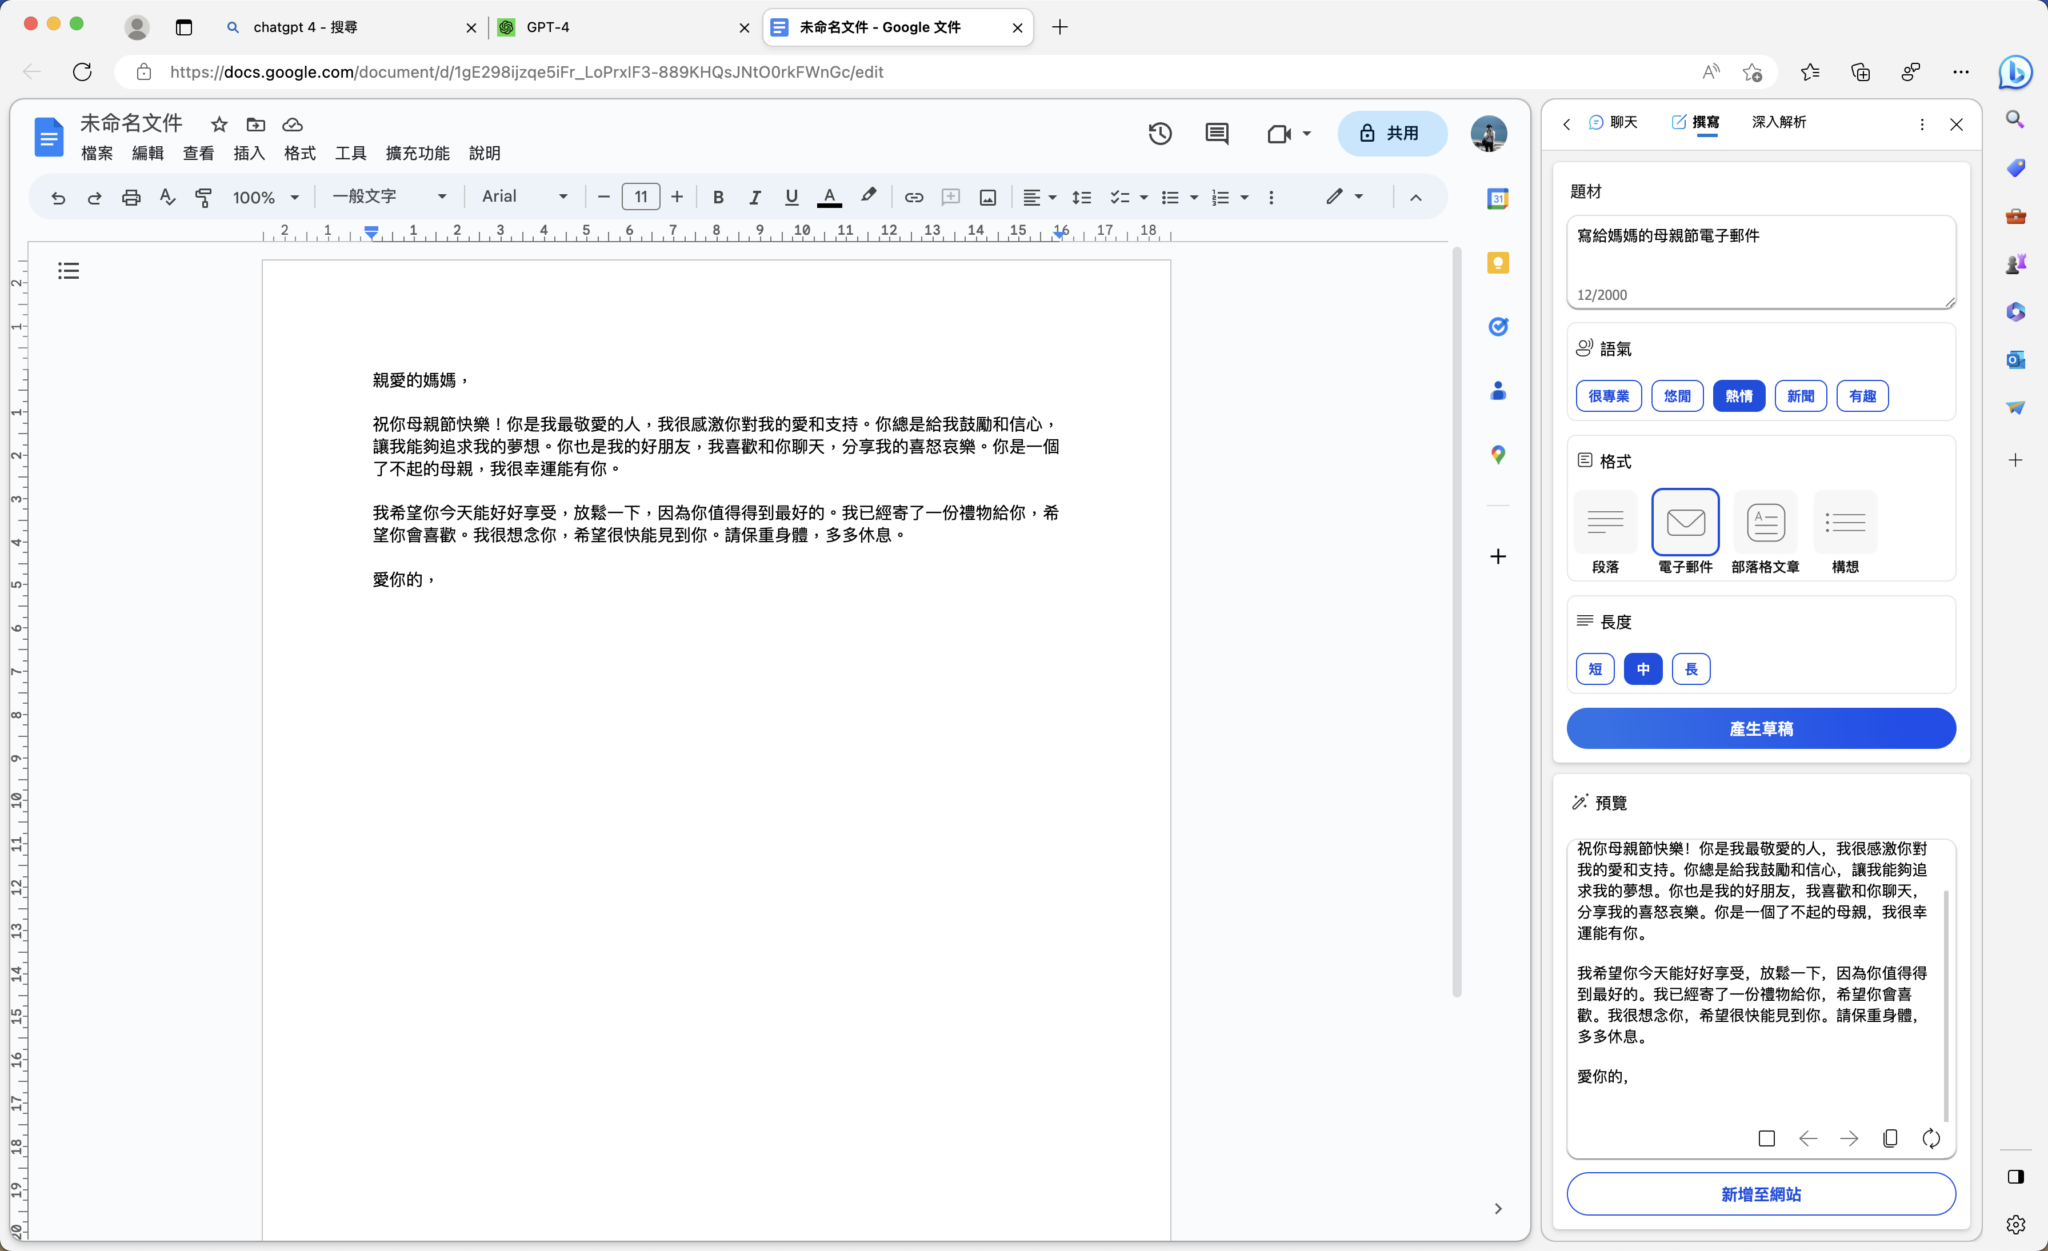The image size is (2048, 1251).
Task: Toggle bold formatting
Action: tap(718, 197)
